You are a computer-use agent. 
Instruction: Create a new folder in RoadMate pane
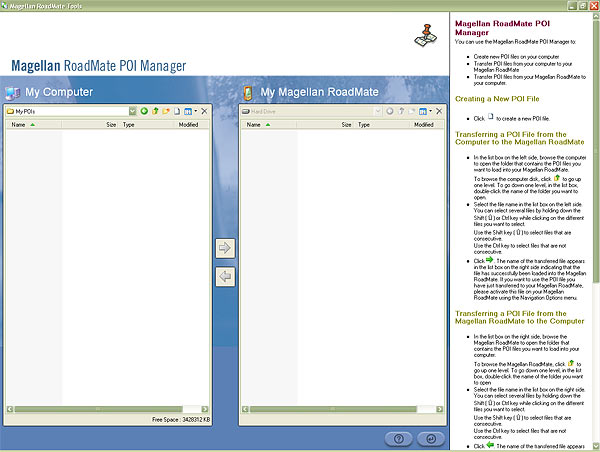[411, 111]
